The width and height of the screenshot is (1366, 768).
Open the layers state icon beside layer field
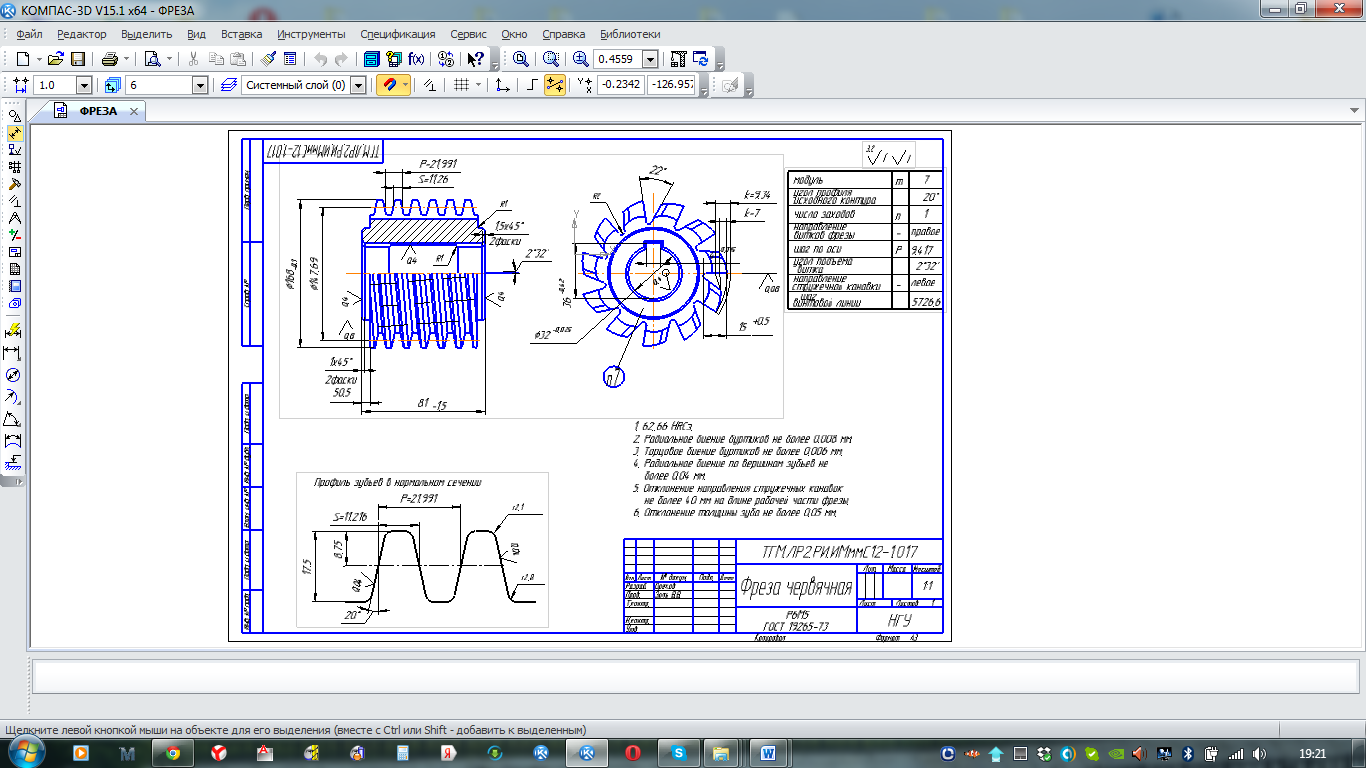(228, 85)
